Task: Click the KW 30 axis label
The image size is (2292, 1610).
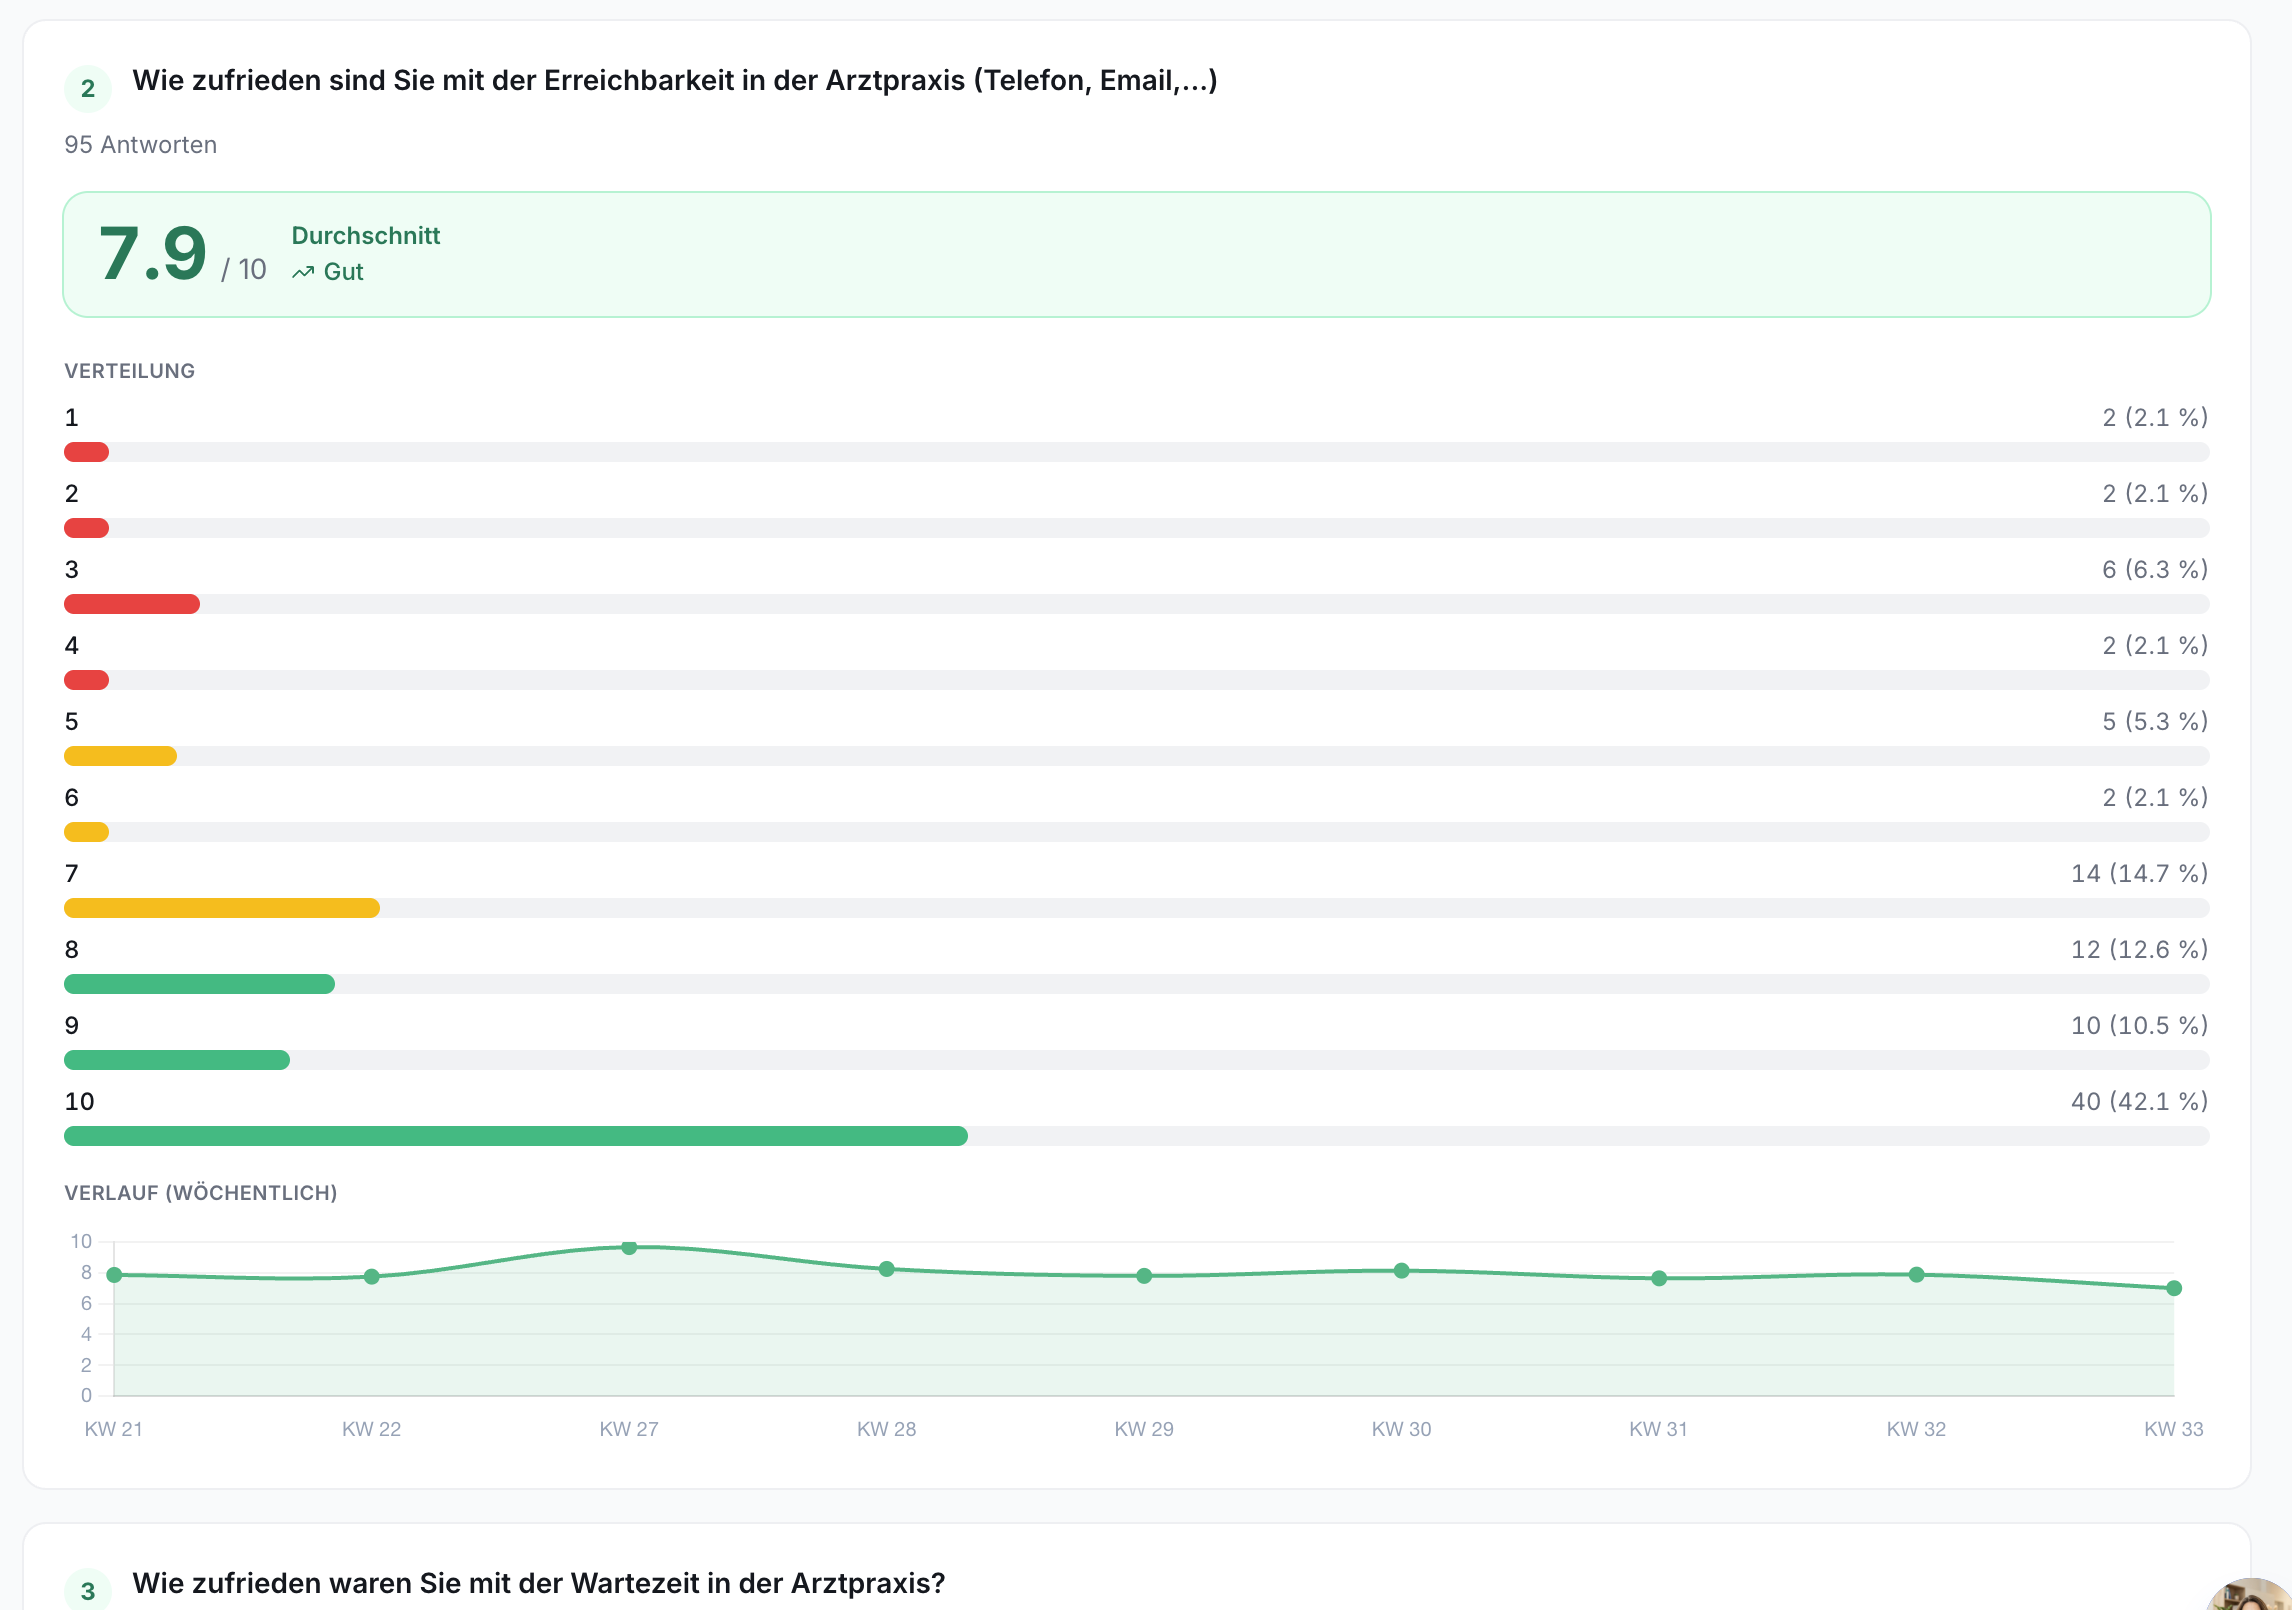Action: 1402,1429
